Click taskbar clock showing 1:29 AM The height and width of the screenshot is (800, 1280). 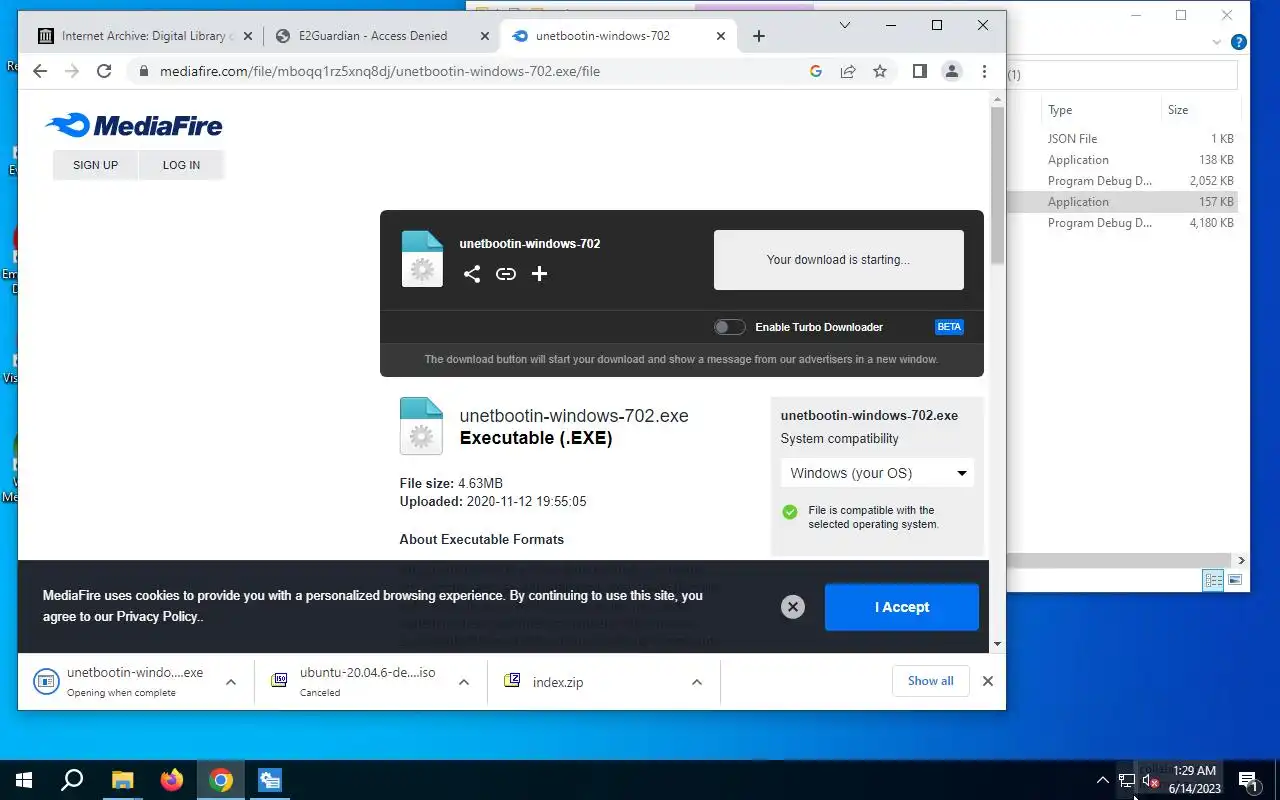point(1195,780)
